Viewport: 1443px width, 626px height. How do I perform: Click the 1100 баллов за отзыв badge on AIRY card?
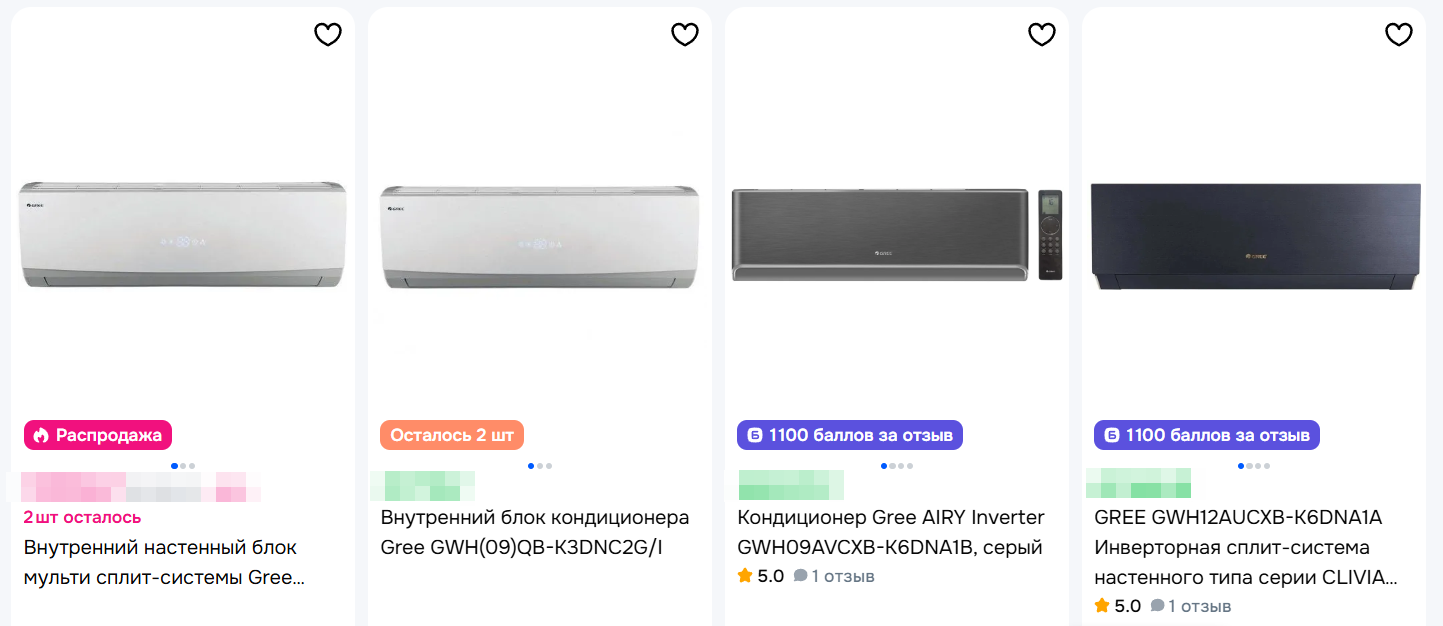point(850,435)
